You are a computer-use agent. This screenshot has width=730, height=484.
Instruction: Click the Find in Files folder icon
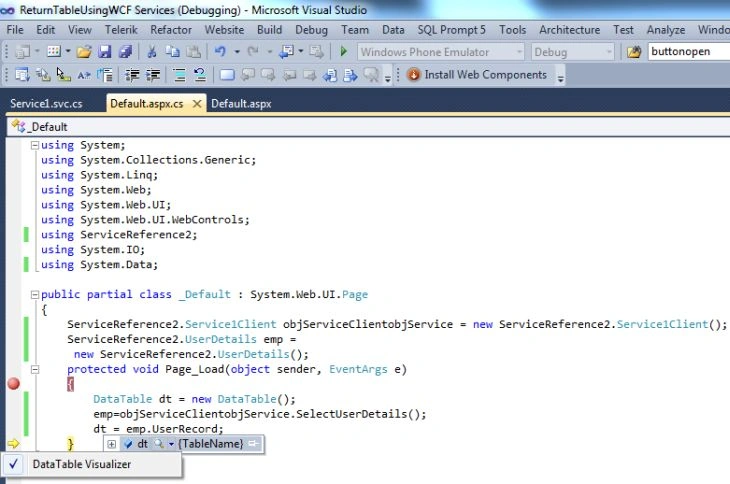[634, 51]
